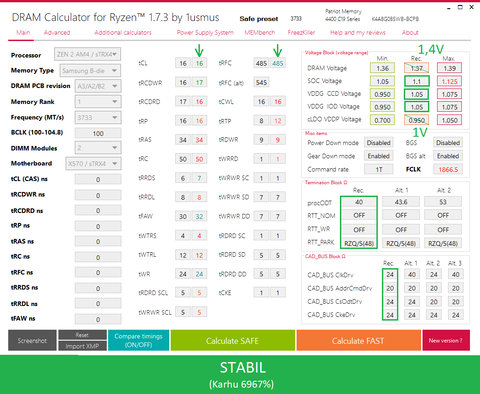Open Help and my reviews tab
480x394 pixels.
click(358, 32)
